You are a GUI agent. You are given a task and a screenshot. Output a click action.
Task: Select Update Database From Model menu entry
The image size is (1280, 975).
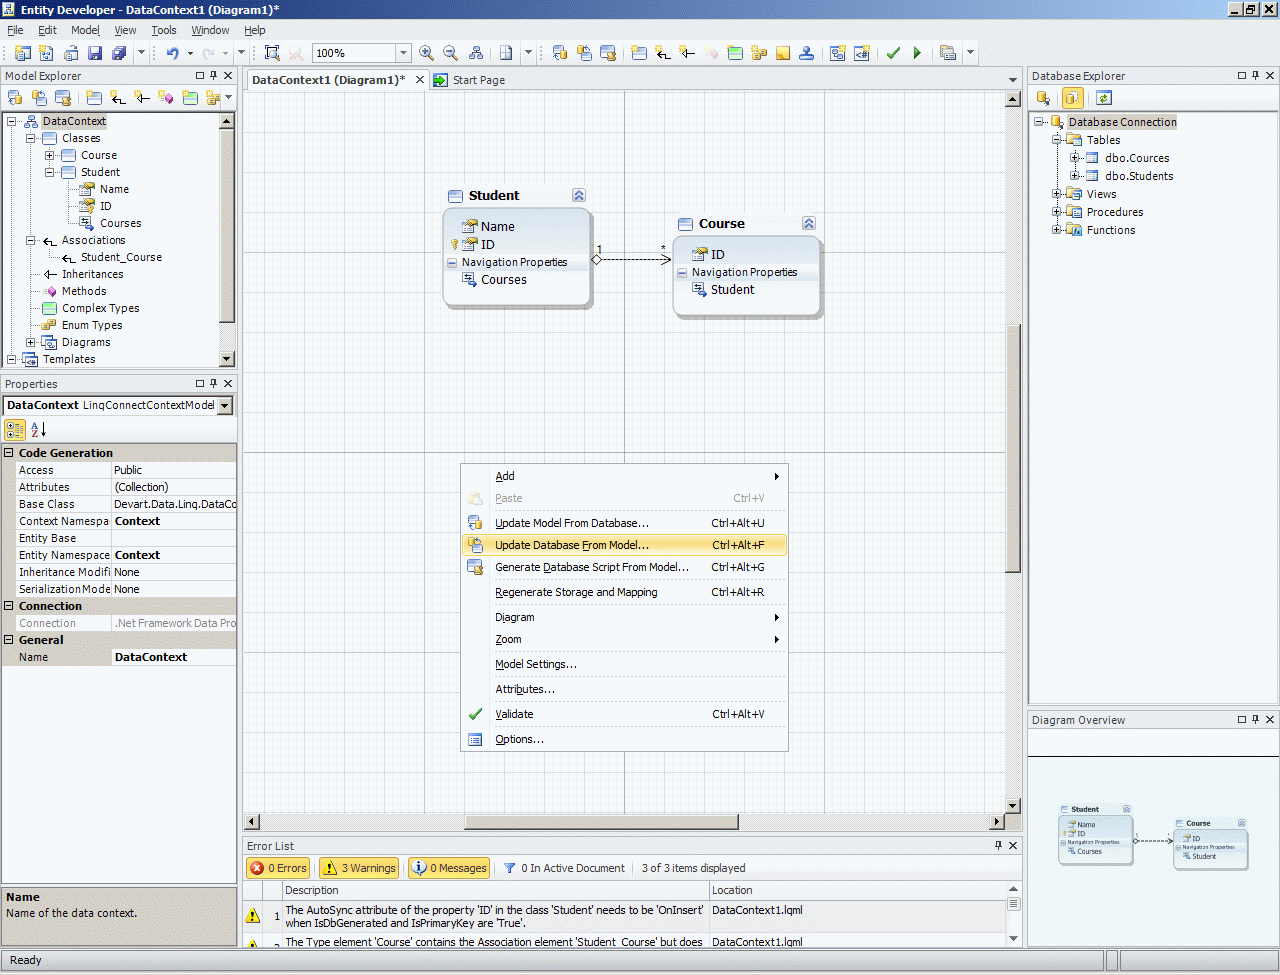(x=572, y=545)
